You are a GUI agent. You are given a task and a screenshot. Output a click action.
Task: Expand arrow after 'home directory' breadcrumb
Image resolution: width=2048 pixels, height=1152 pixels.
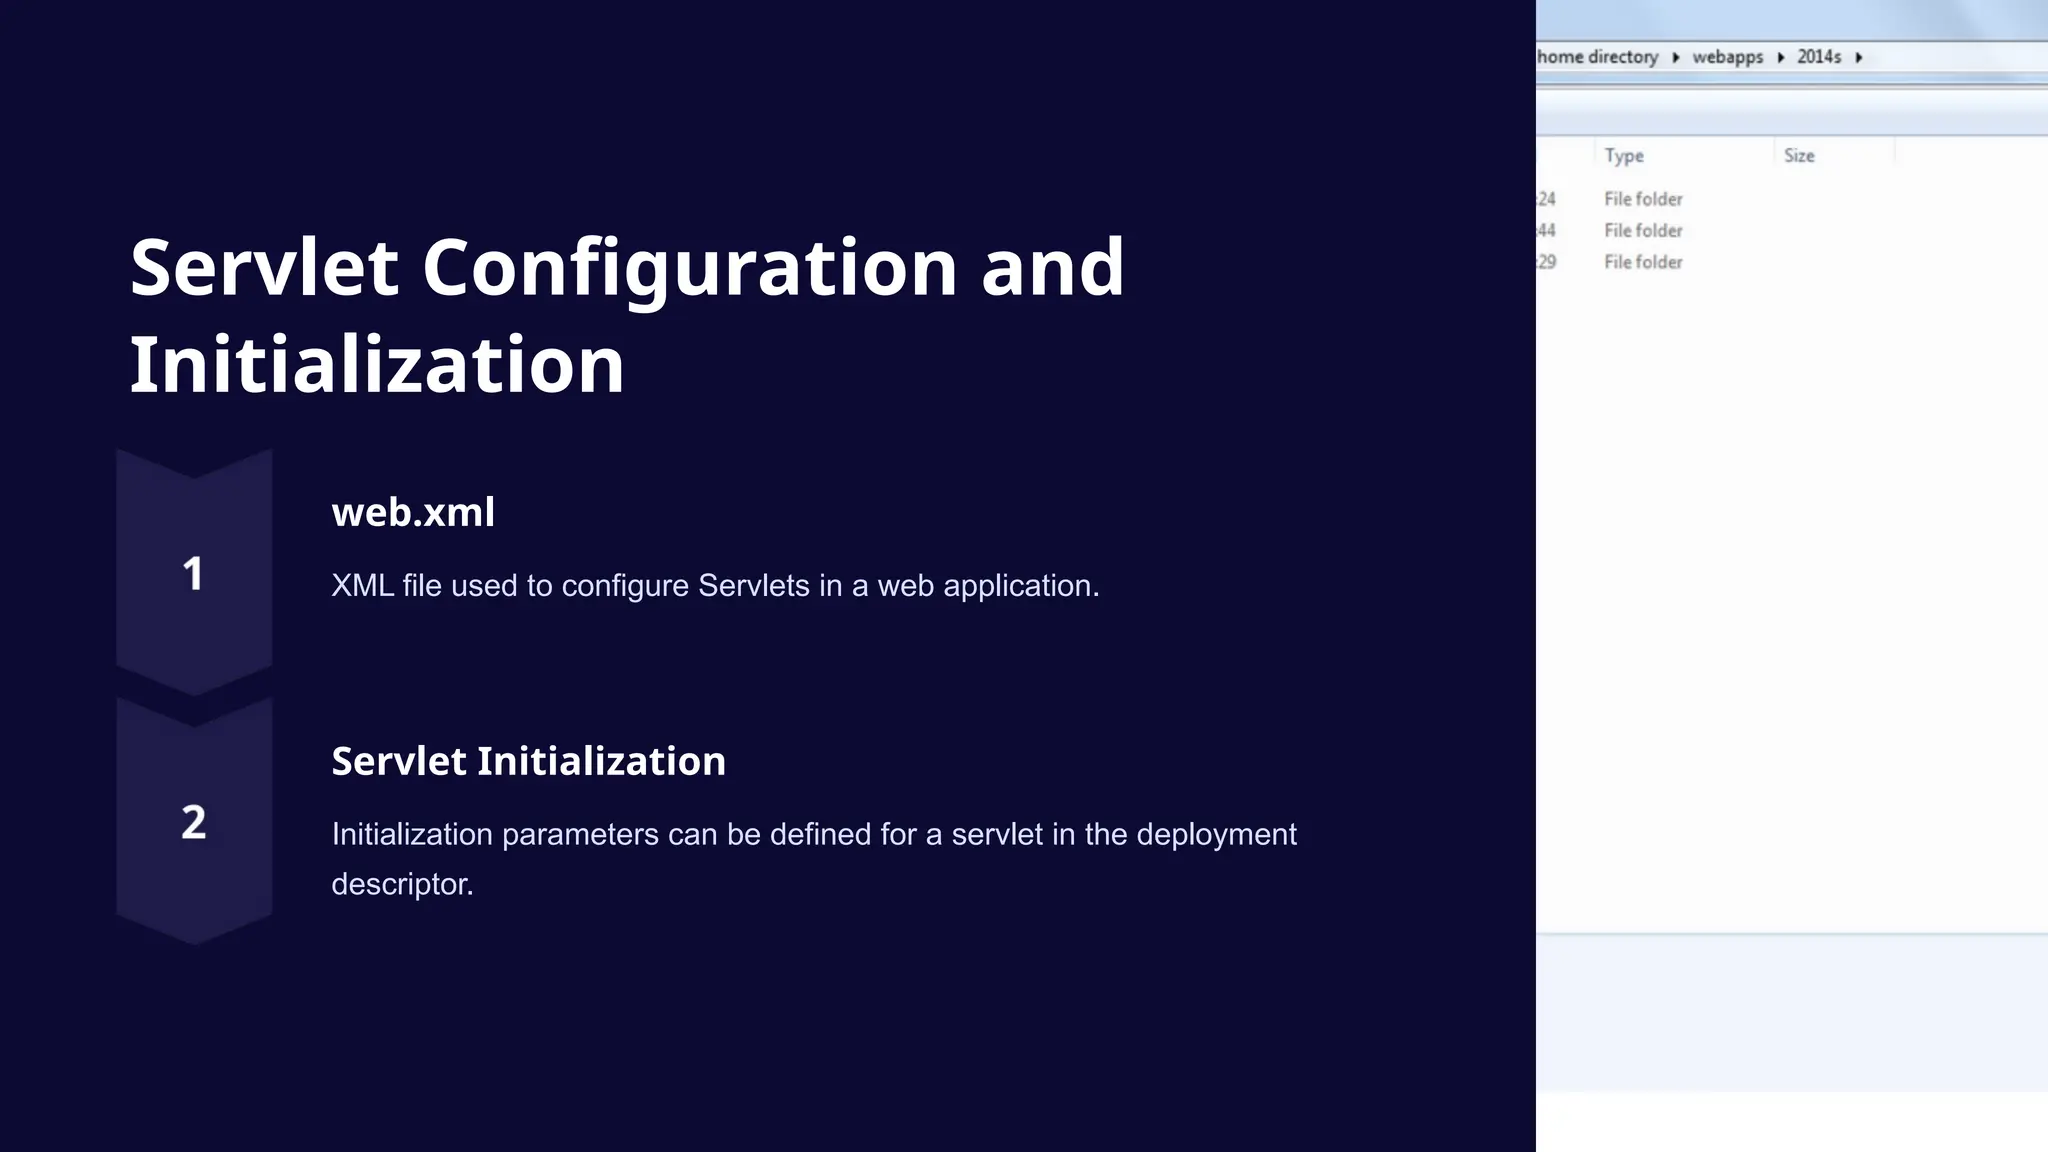[1676, 57]
